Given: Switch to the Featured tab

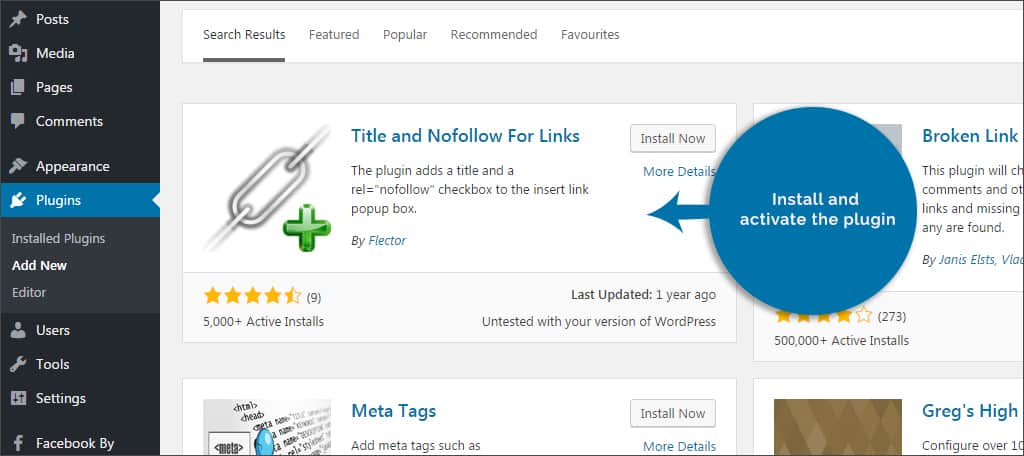Looking at the screenshot, I should (333, 34).
